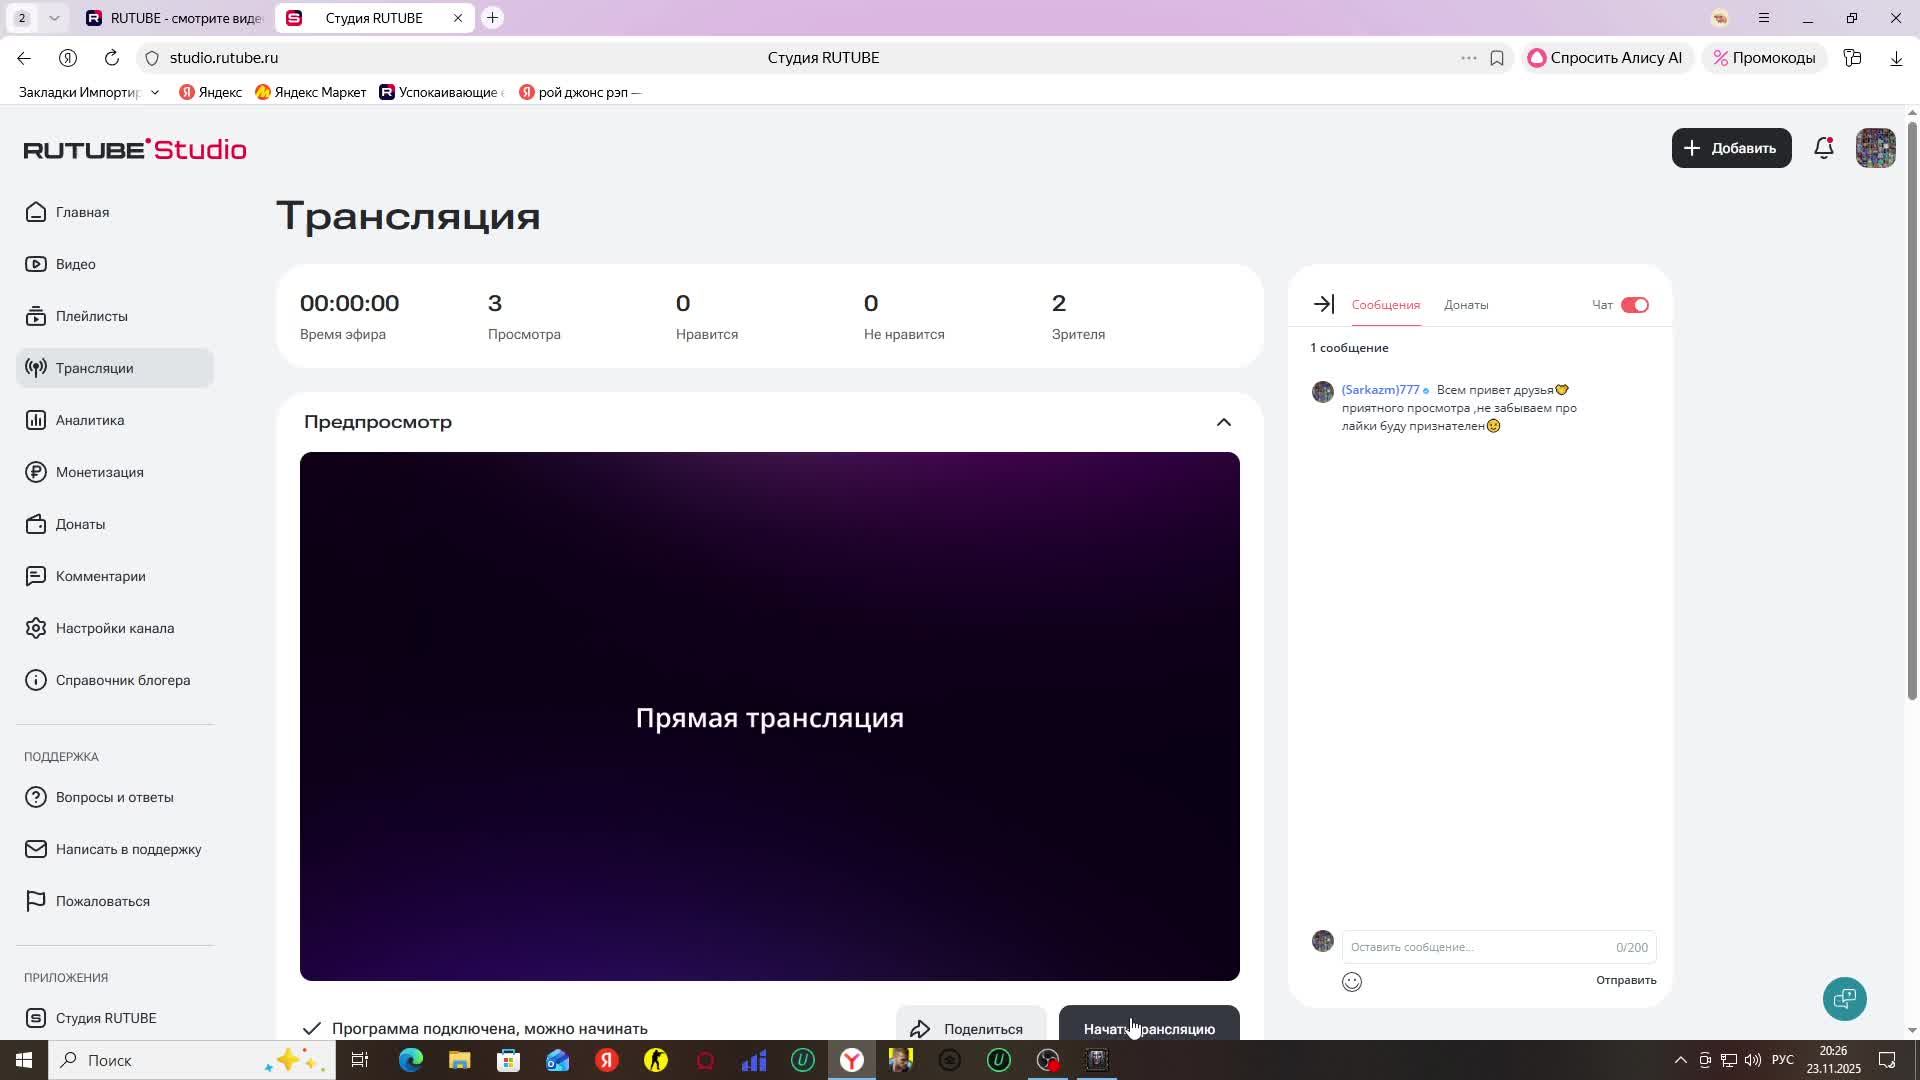Click the chat message input field
The width and height of the screenshot is (1920, 1080).
pos(1478,947)
